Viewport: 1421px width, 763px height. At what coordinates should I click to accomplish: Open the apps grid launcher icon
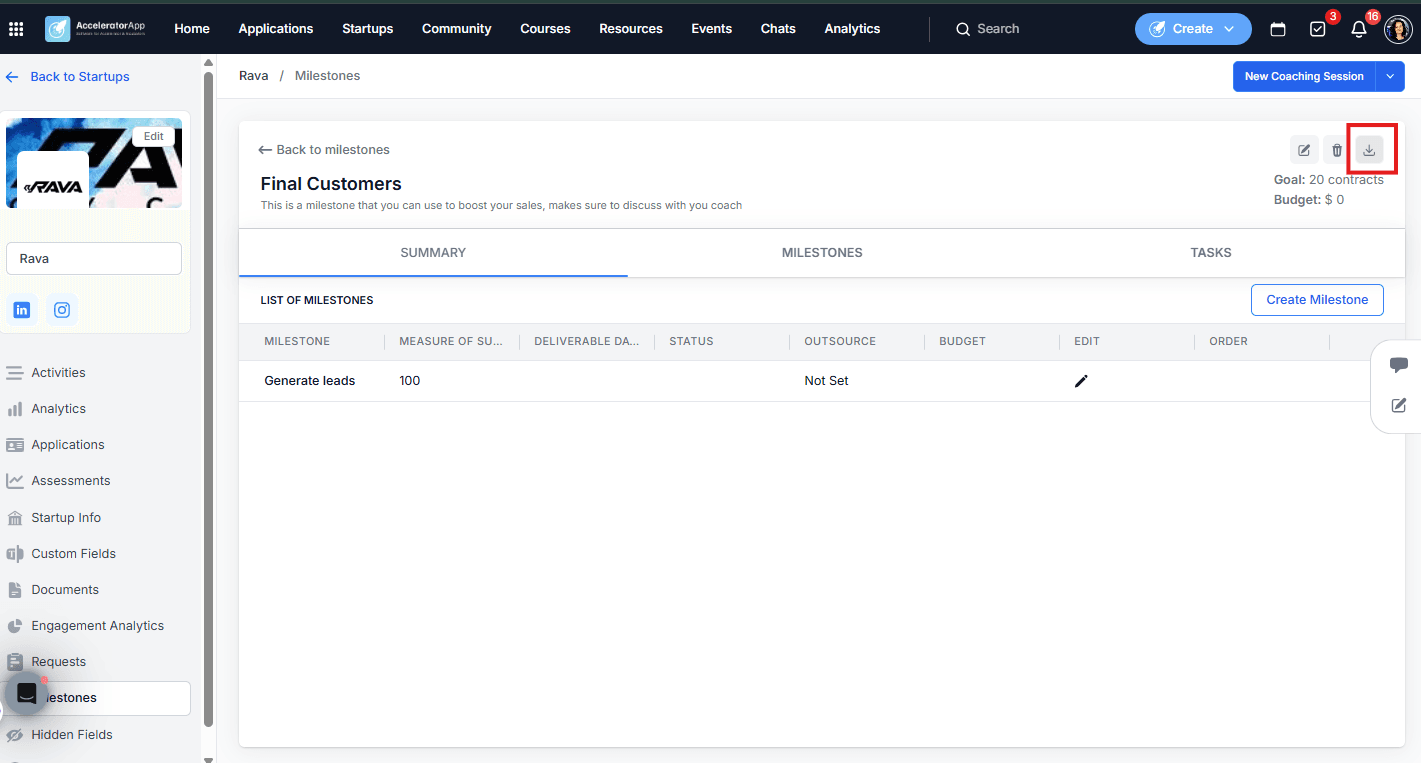point(16,29)
